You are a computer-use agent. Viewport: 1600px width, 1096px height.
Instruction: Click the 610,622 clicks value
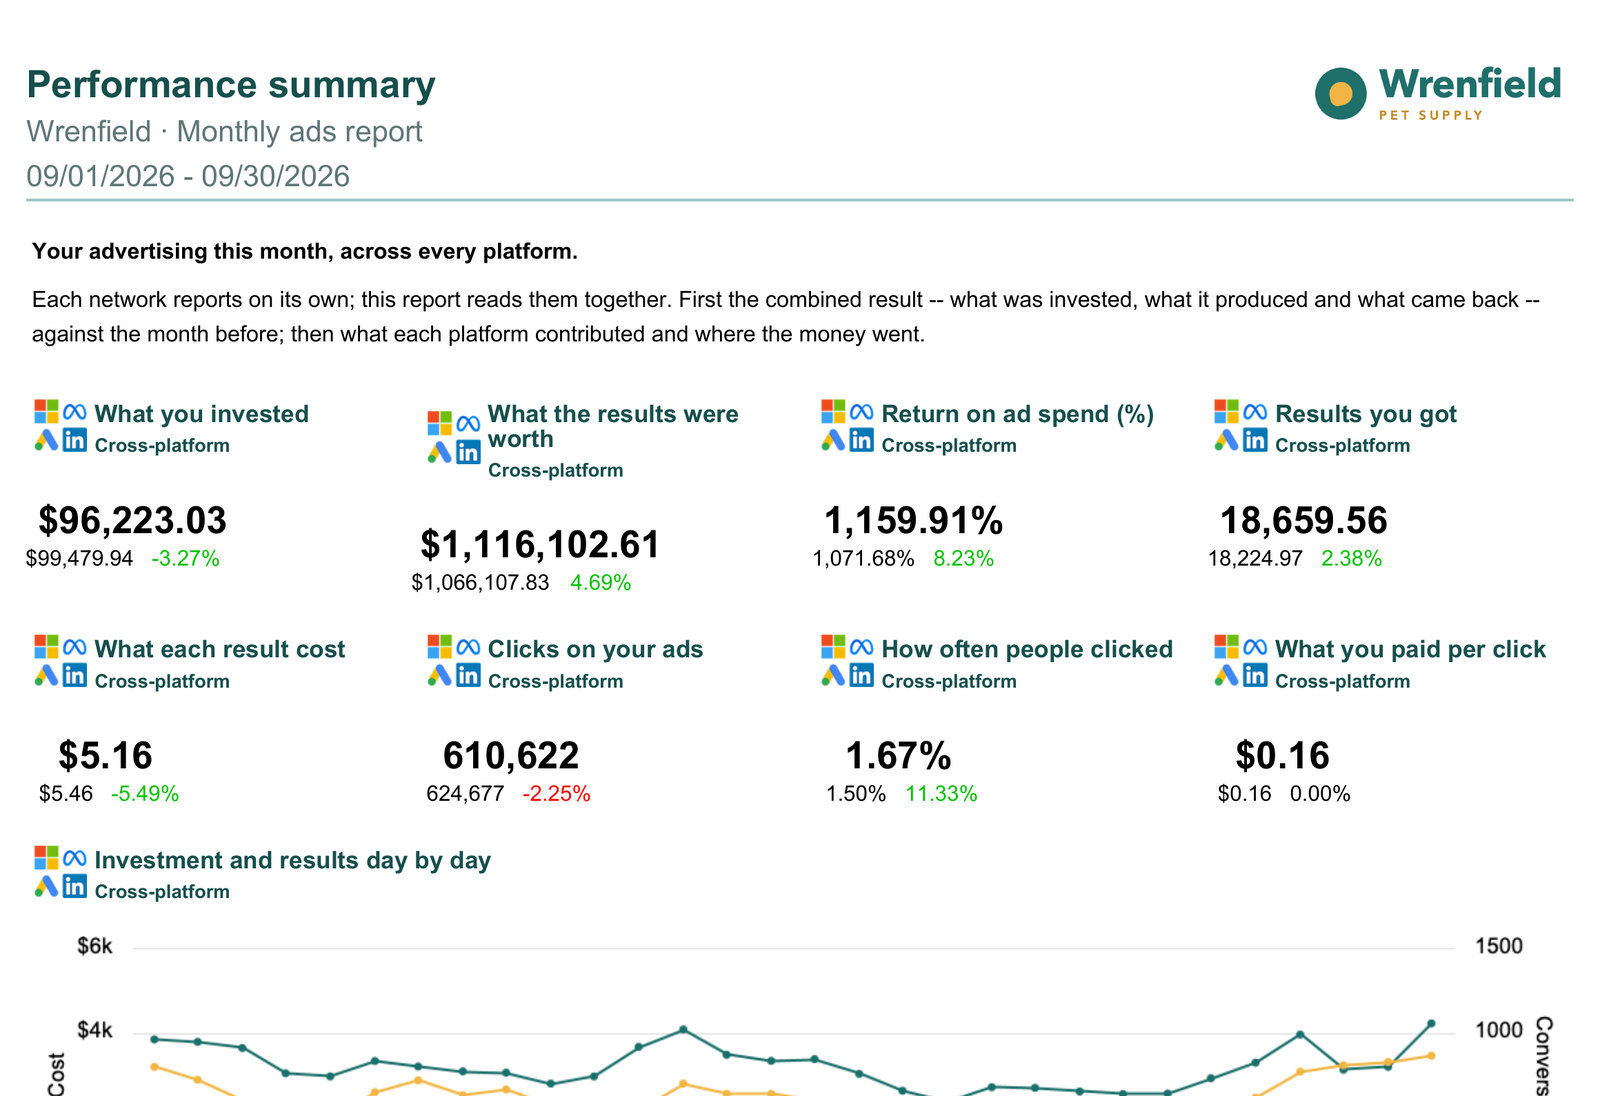pyautogui.click(x=511, y=755)
